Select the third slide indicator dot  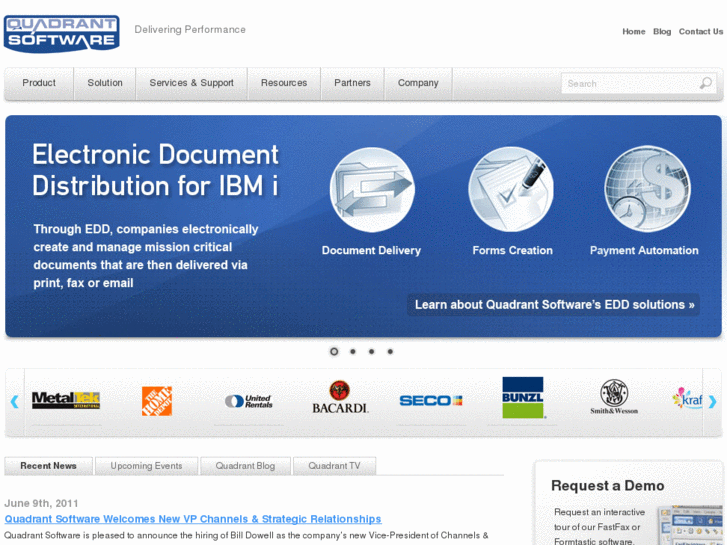pos(371,352)
